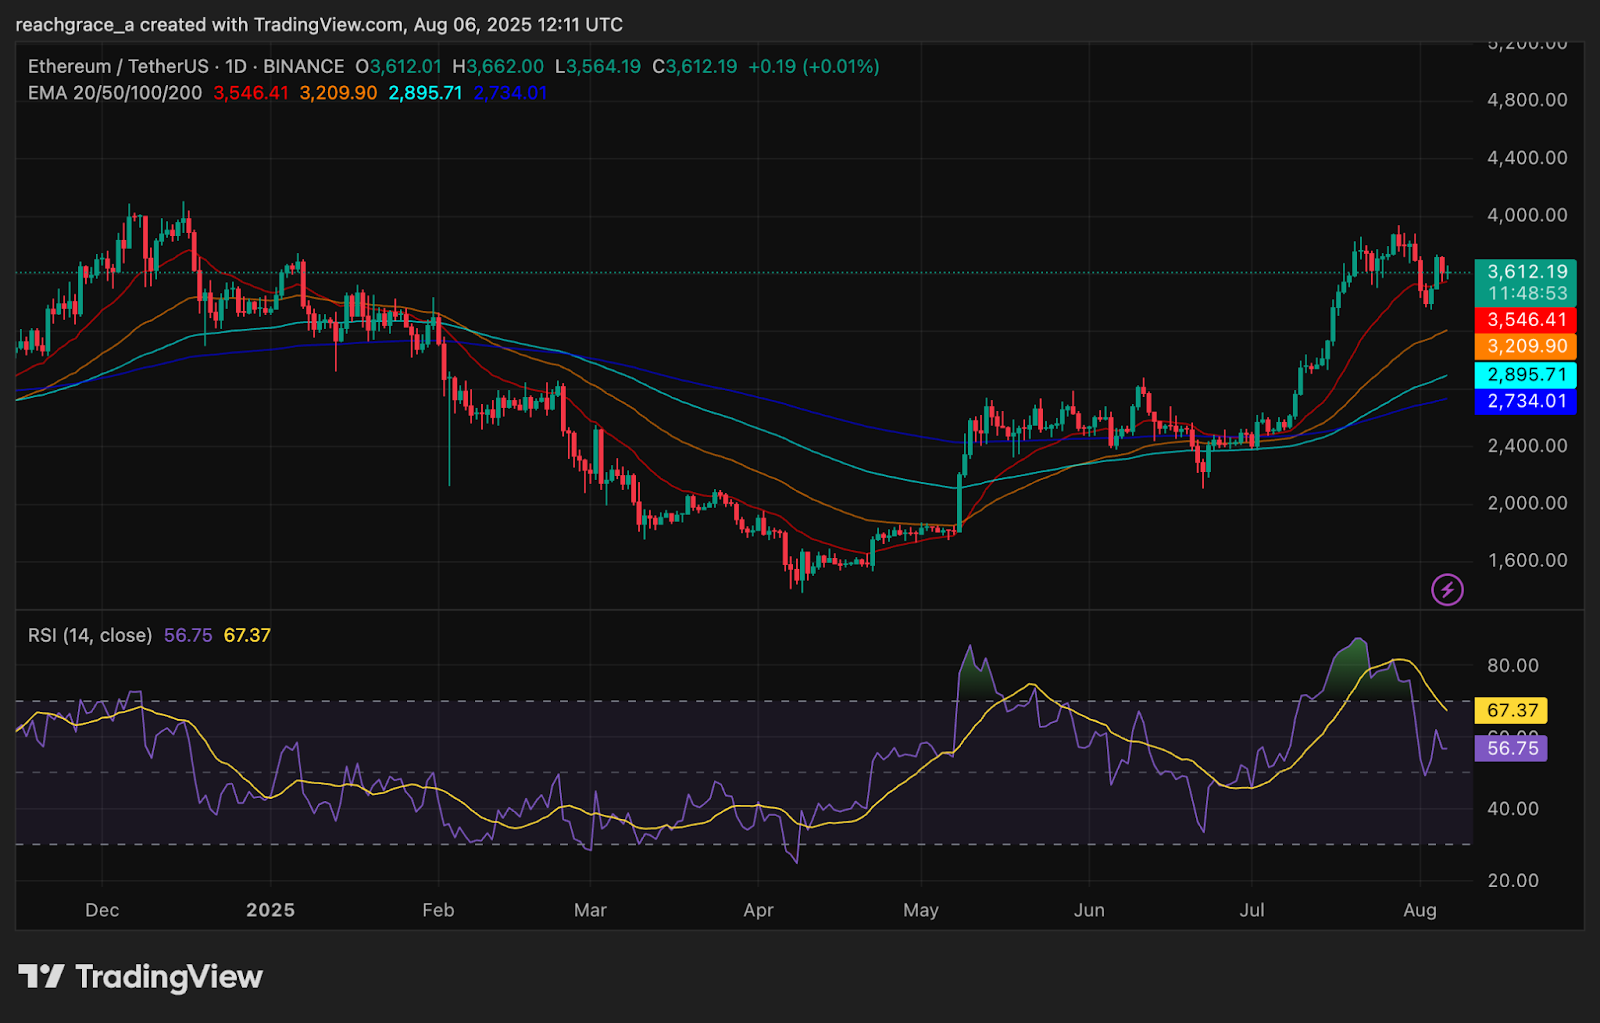Click the lightning bolt instant-trading icon

coord(1446,589)
